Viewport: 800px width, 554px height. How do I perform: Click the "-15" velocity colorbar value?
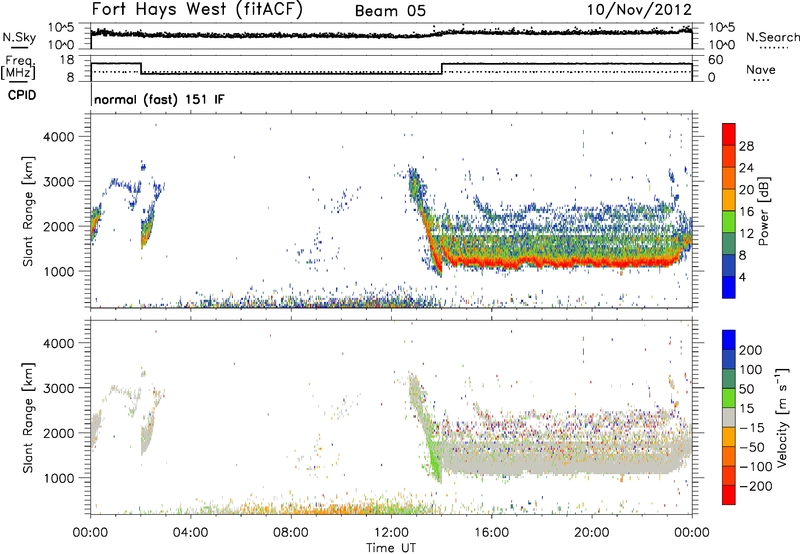tap(751, 428)
